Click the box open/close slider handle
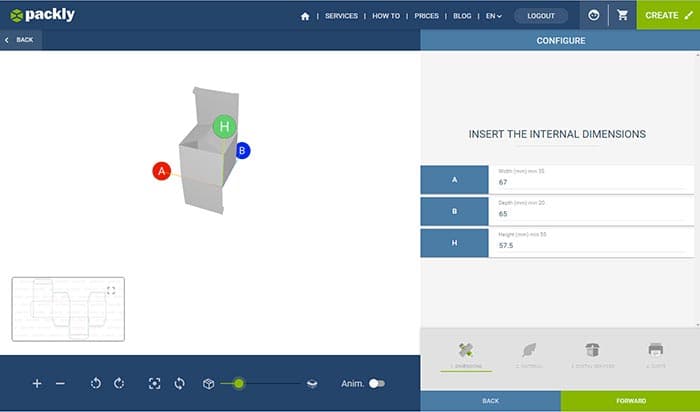This screenshot has height=412, width=700. (239, 383)
